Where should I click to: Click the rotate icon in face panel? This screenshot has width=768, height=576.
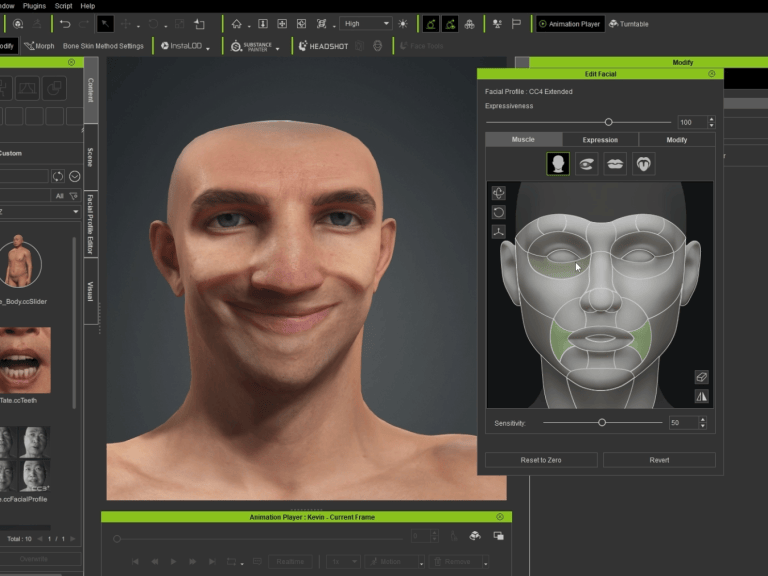(x=499, y=212)
